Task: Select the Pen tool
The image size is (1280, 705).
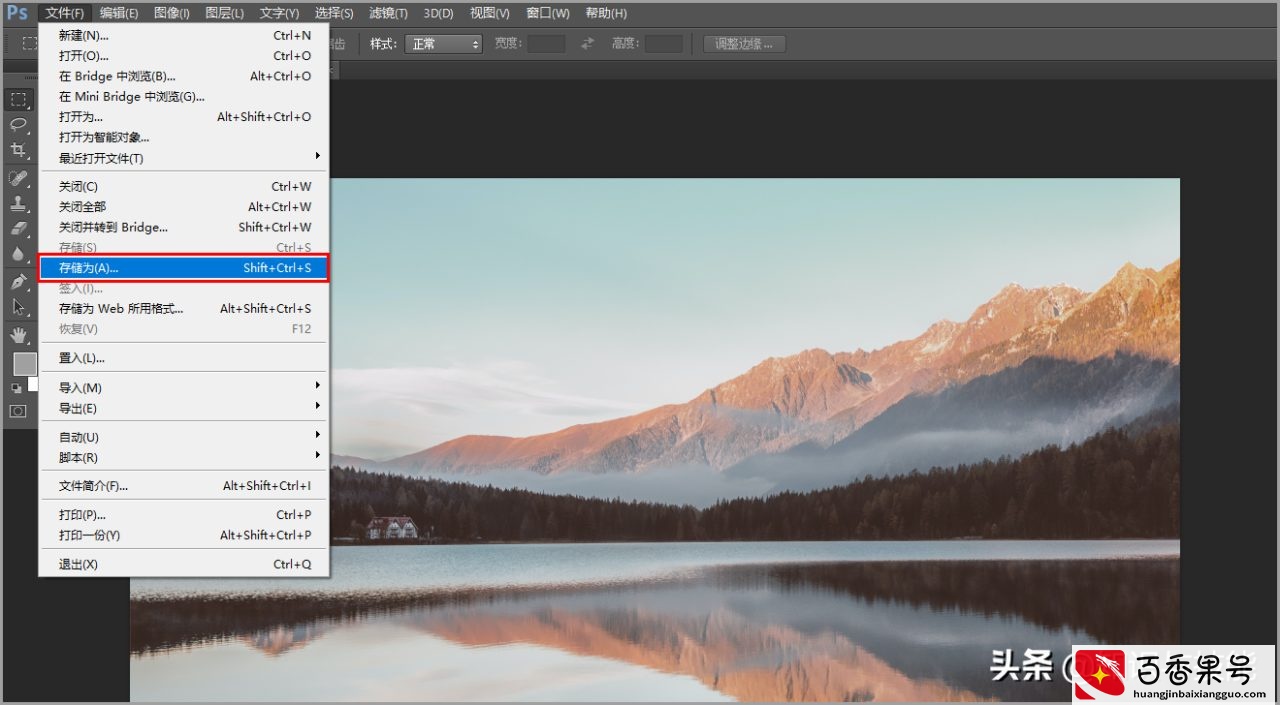Action: click(x=19, y=282)
